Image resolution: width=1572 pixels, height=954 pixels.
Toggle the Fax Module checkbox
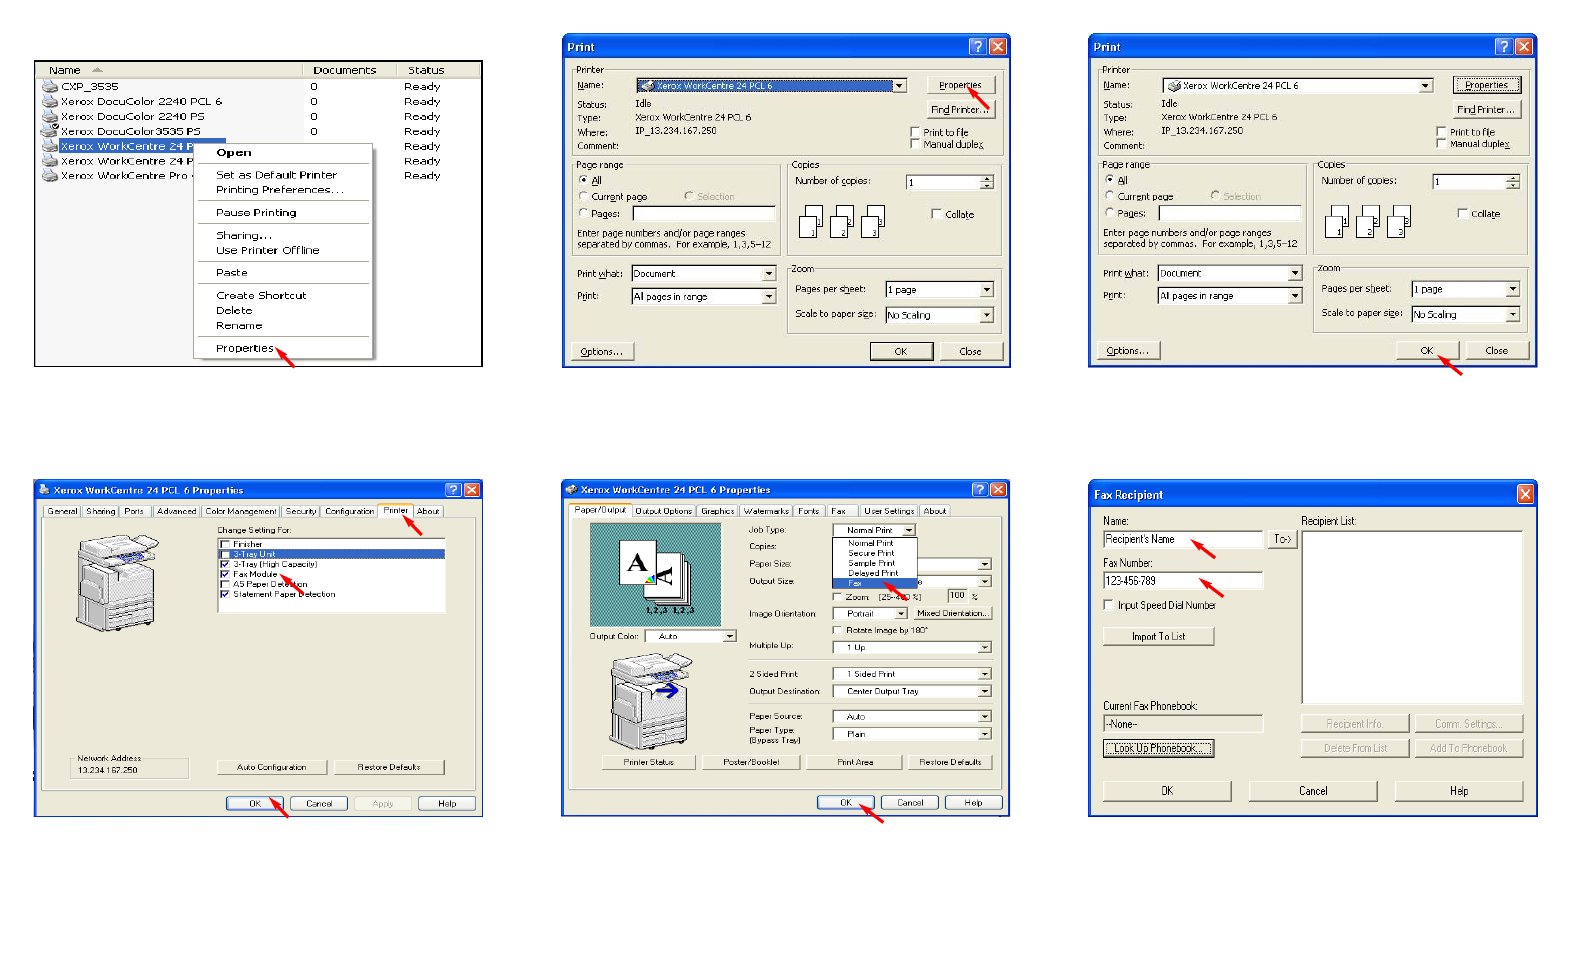click(x=225, y=574)
